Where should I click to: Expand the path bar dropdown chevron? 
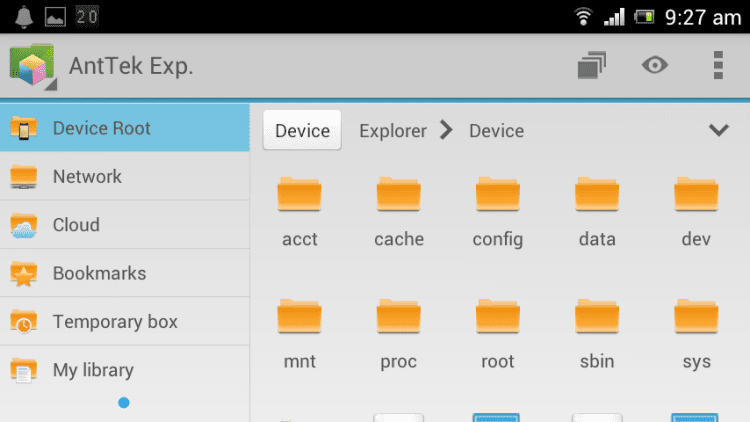718,130
